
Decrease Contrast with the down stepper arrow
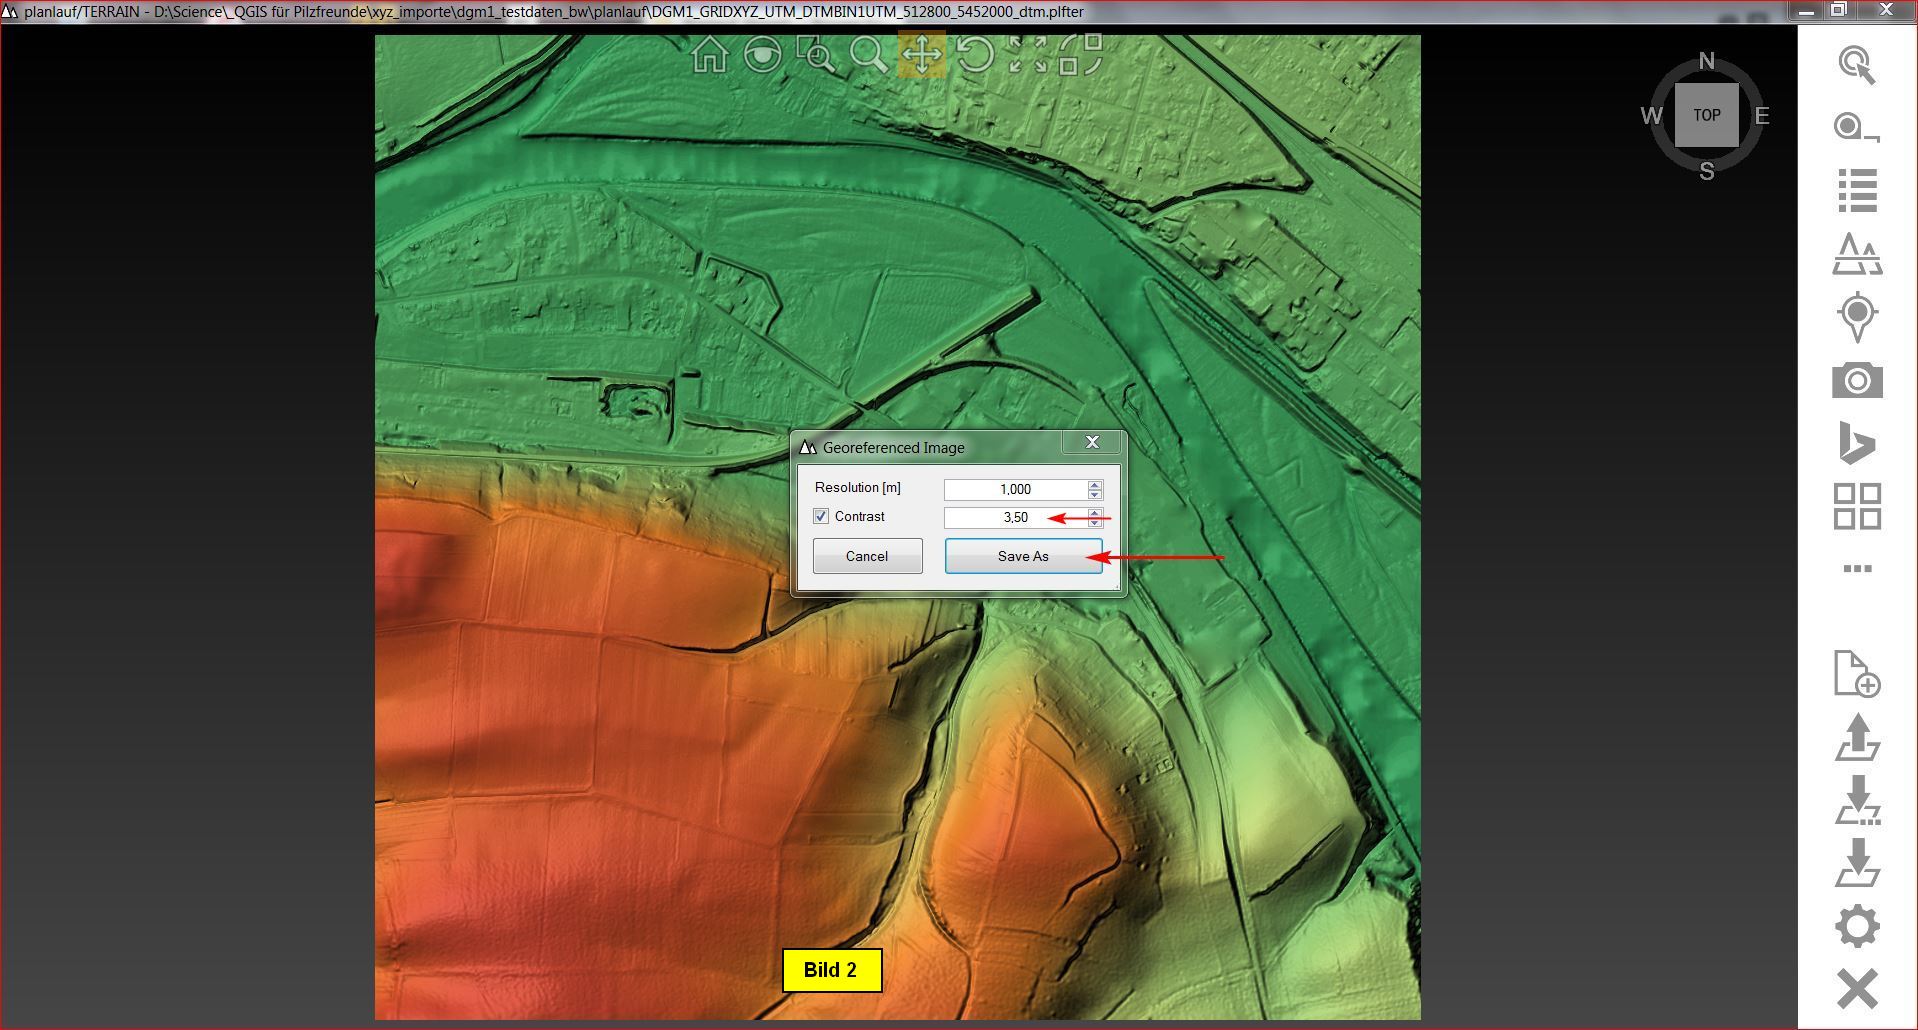pos(1095,522)
